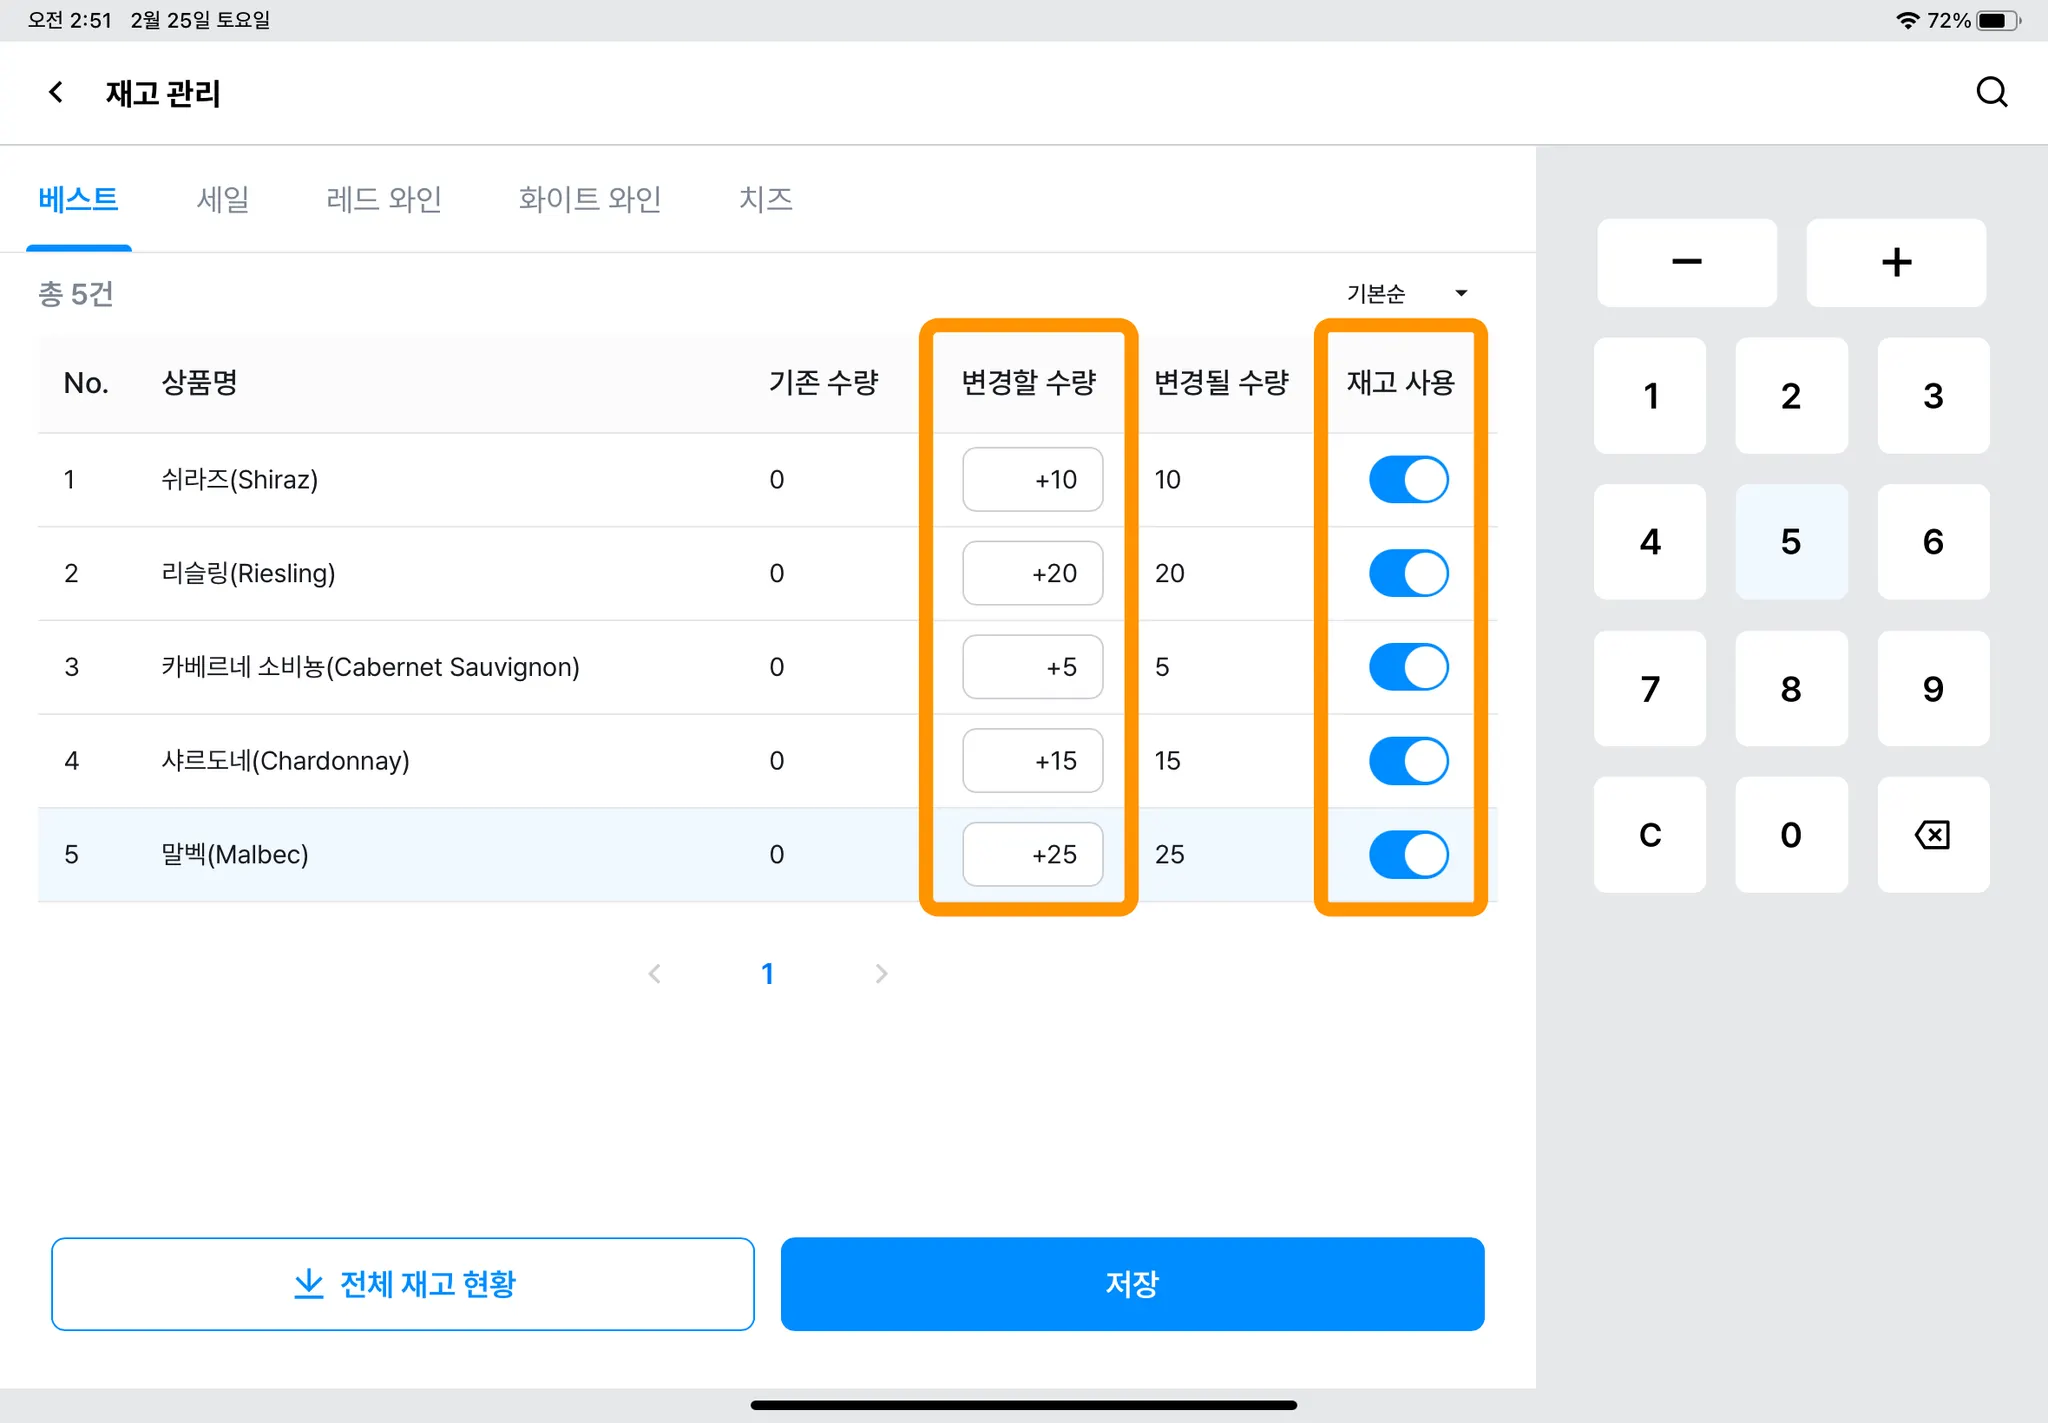Image resolution: width=2048 pixels, height=1423 pixels.
Task: Go to previous page with left chevron
Action: point(655,974)
